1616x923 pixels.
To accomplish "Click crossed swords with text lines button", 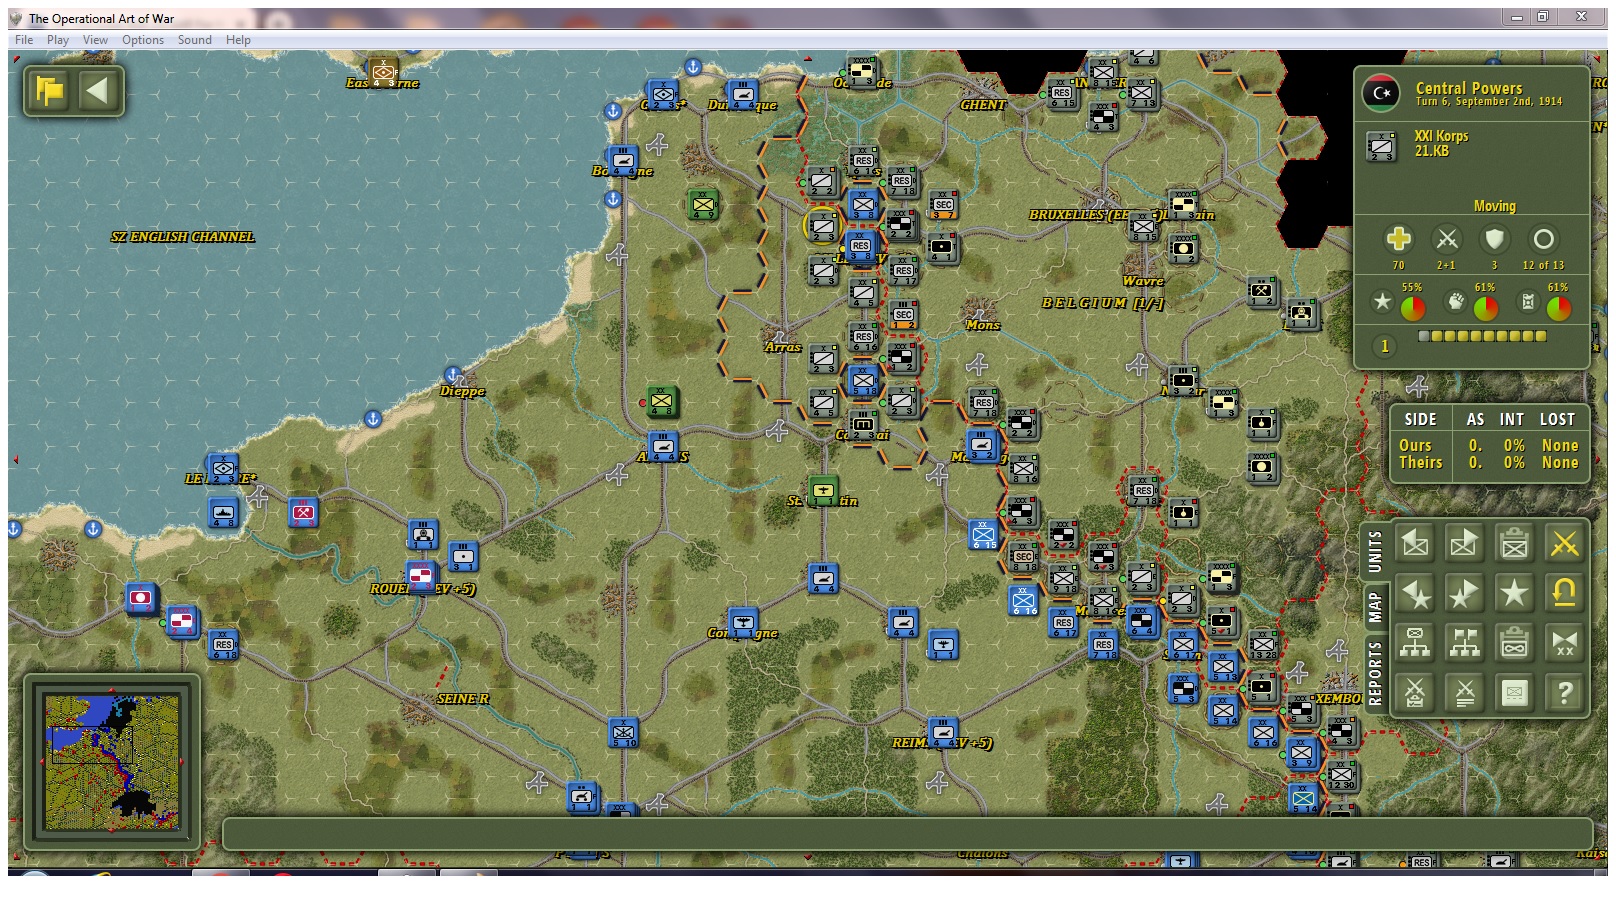I will (1464, 692).
